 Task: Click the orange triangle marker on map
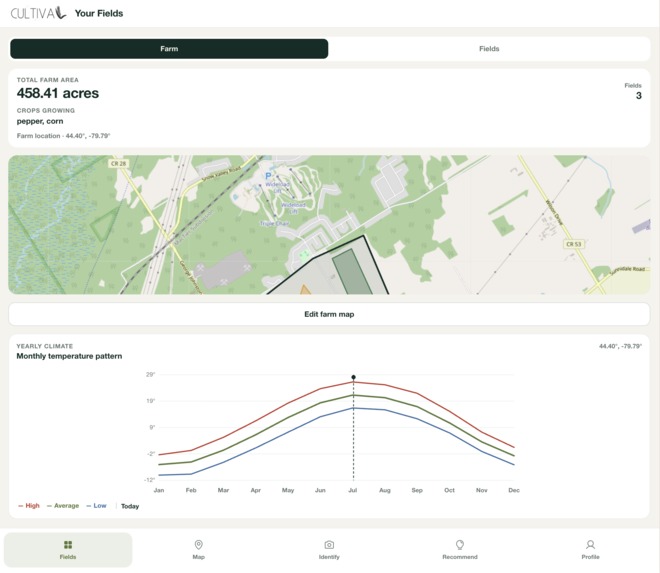(305, 289)
